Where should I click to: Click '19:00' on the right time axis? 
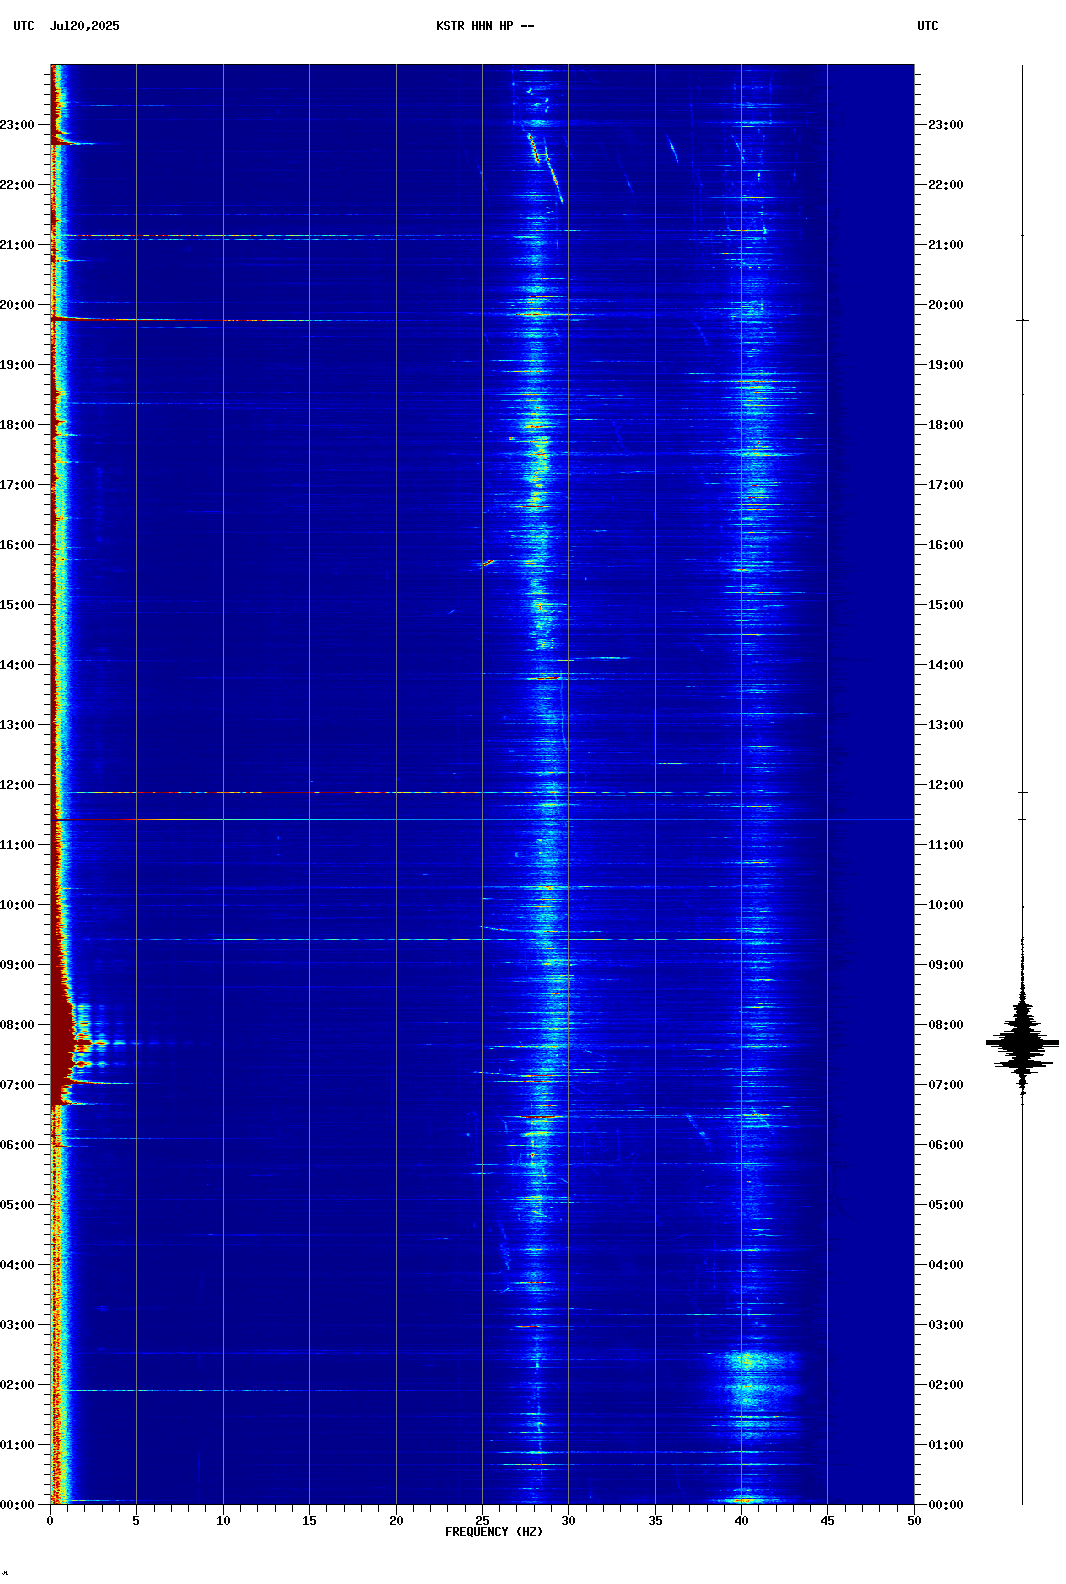946,365
